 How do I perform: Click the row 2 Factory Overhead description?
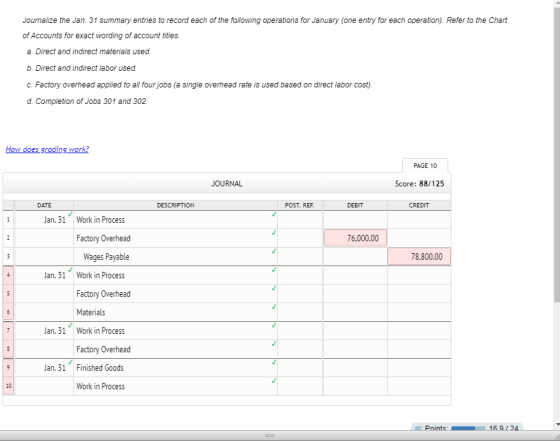click(175, 238)
